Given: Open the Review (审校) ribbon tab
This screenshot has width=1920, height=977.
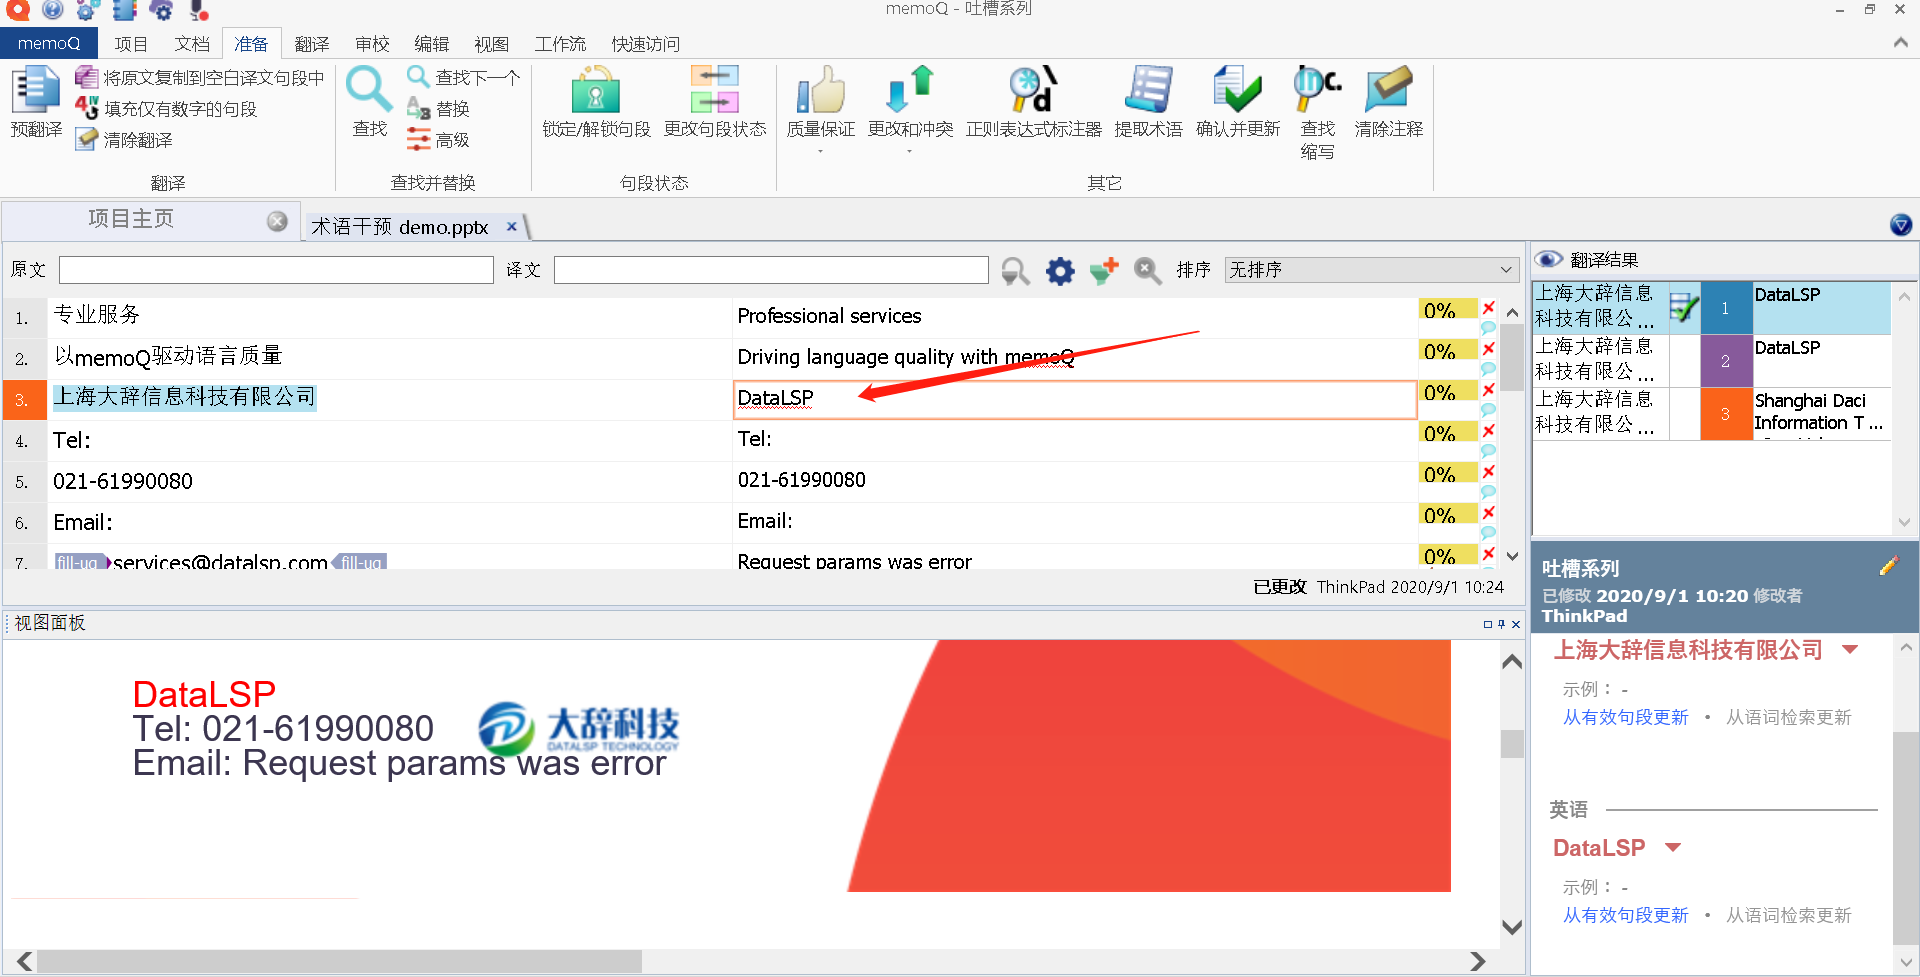Looking at the screenshot, I should pos(372,44).
